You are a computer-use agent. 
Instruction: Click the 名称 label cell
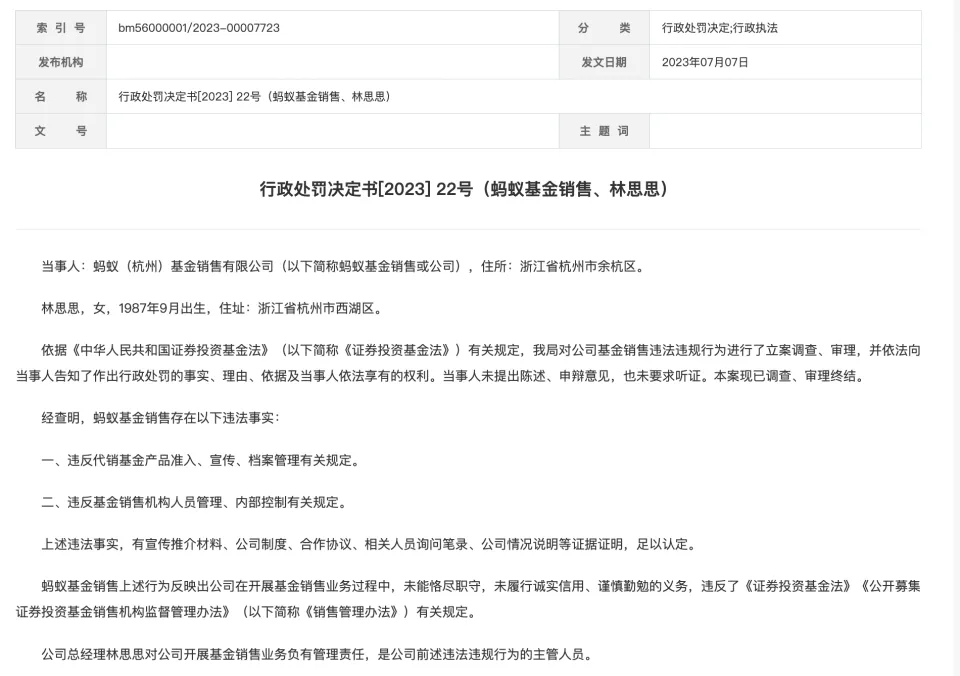coord(60,97)
